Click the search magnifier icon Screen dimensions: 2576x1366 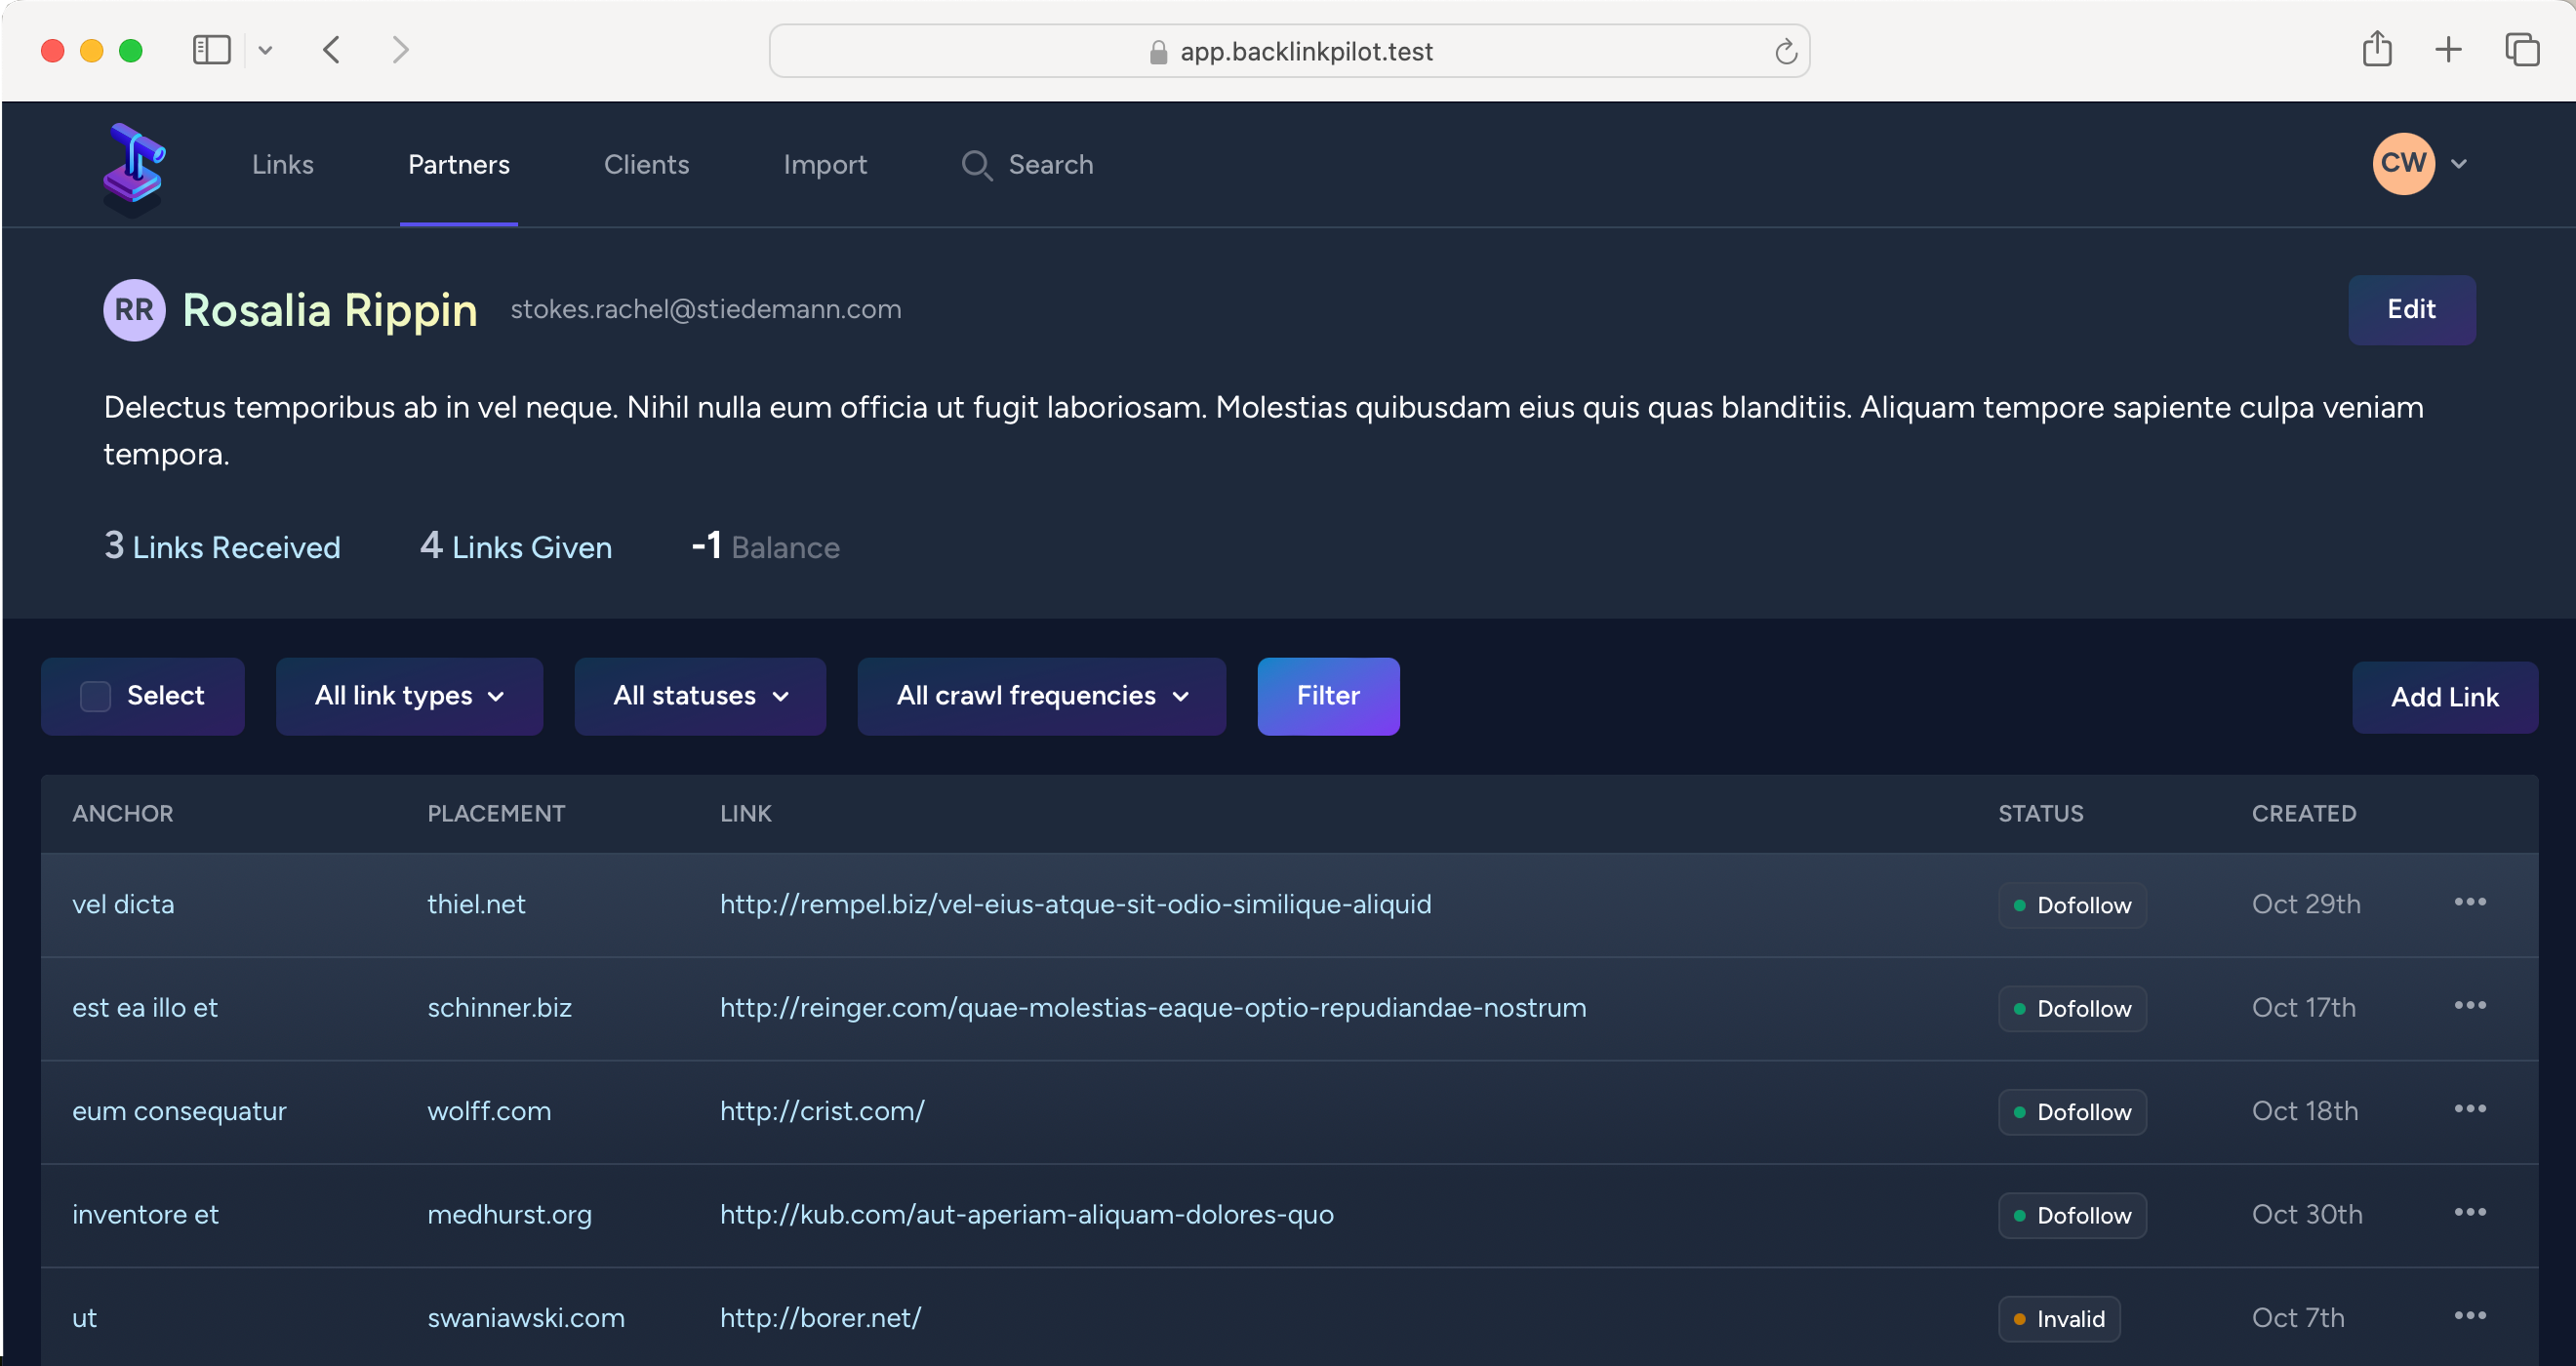tap(976, 165)
